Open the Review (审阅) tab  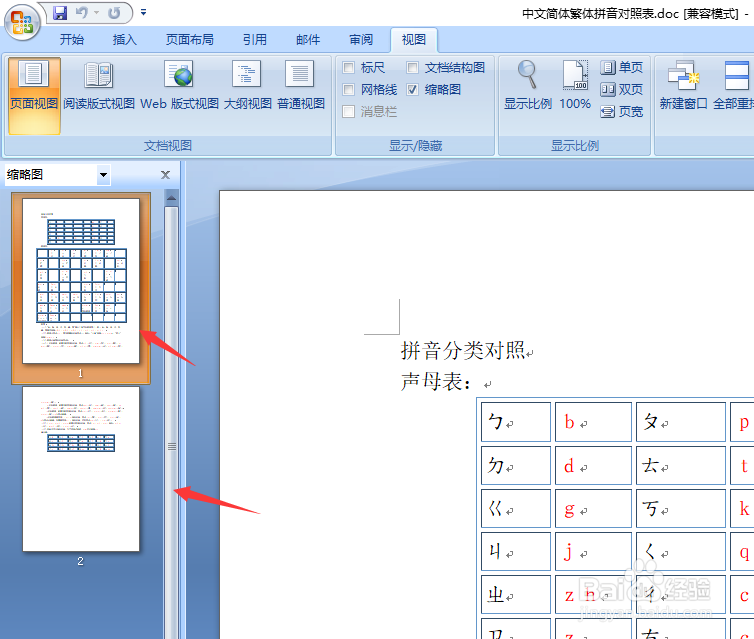pos(361,39)
